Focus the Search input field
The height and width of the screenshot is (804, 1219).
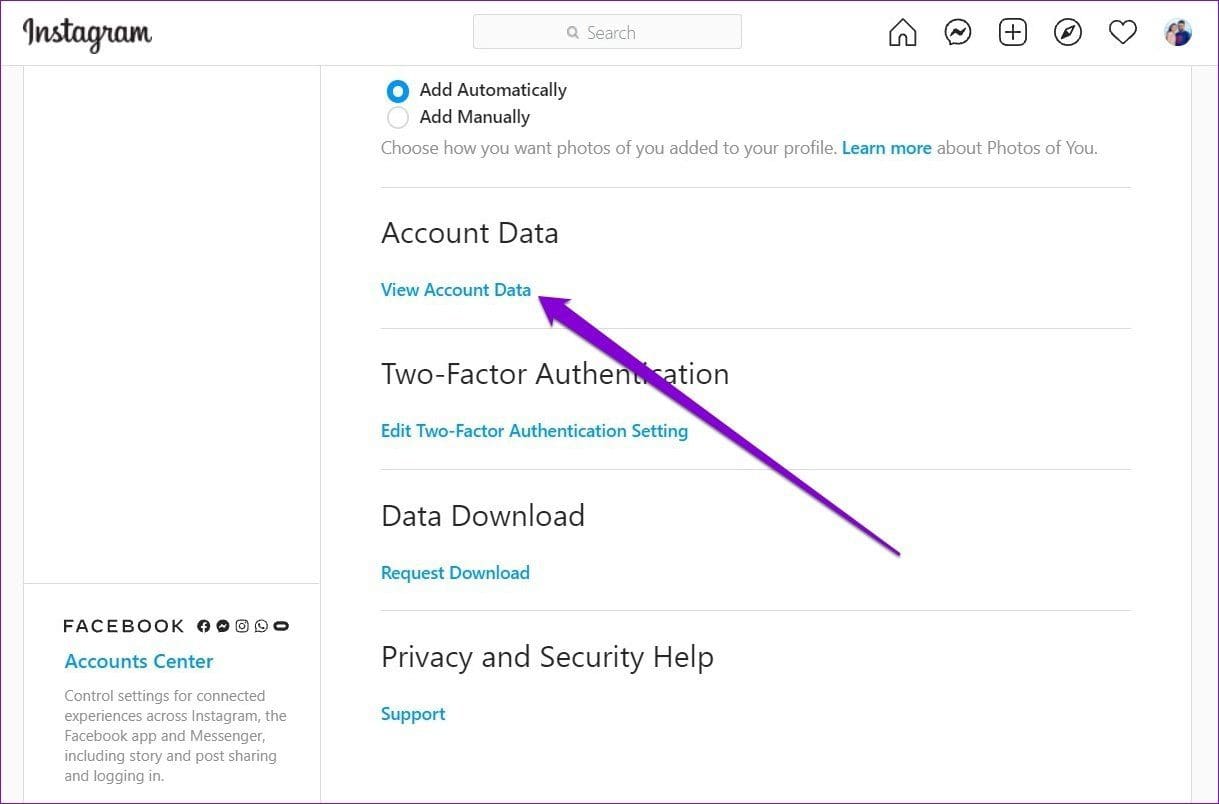coord(607,32)
